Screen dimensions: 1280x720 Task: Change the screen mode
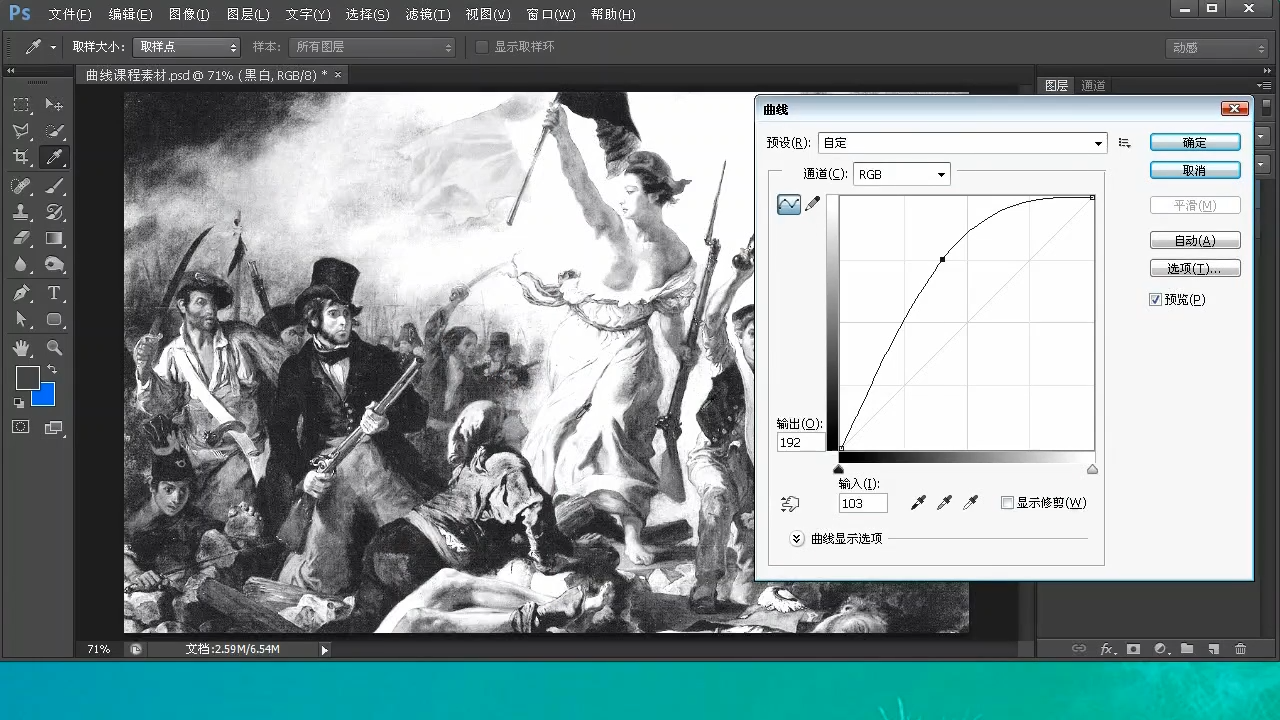[54, 427]
